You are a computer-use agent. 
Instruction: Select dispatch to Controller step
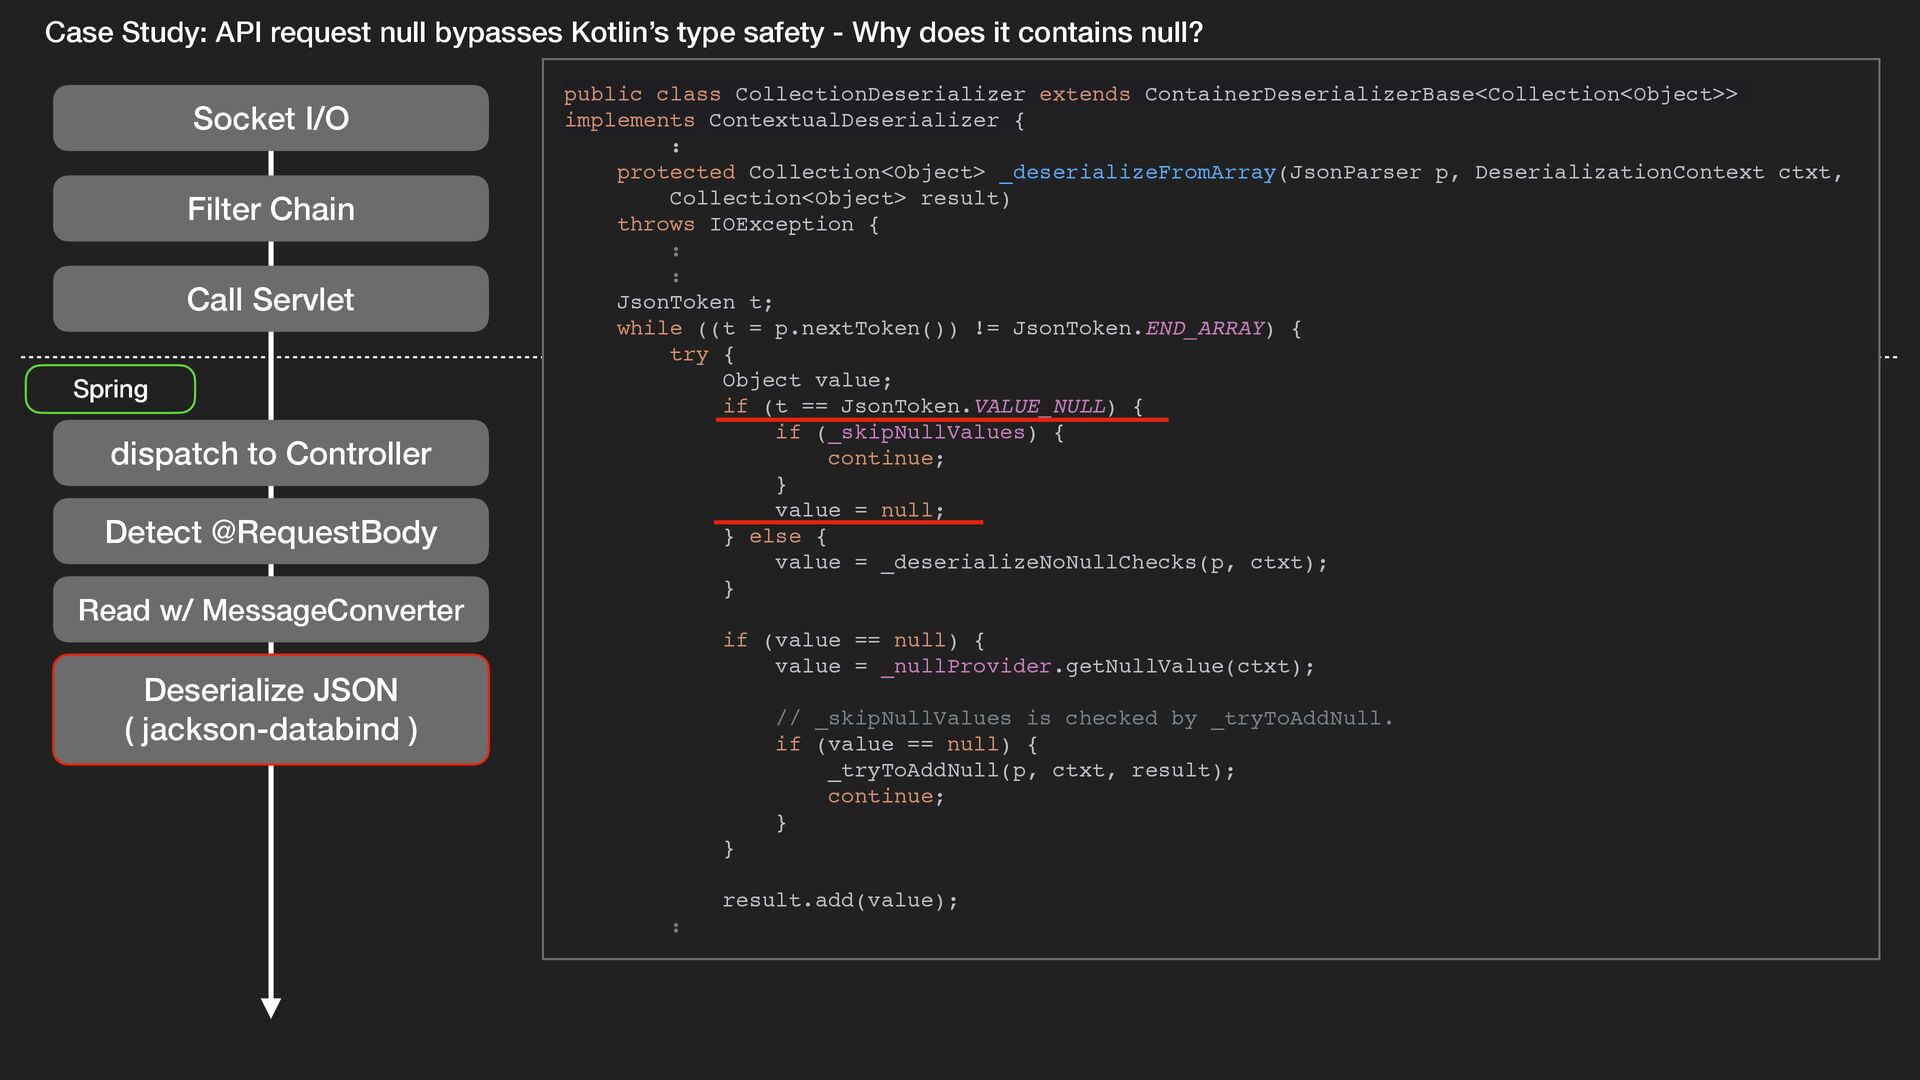point(270,453)
